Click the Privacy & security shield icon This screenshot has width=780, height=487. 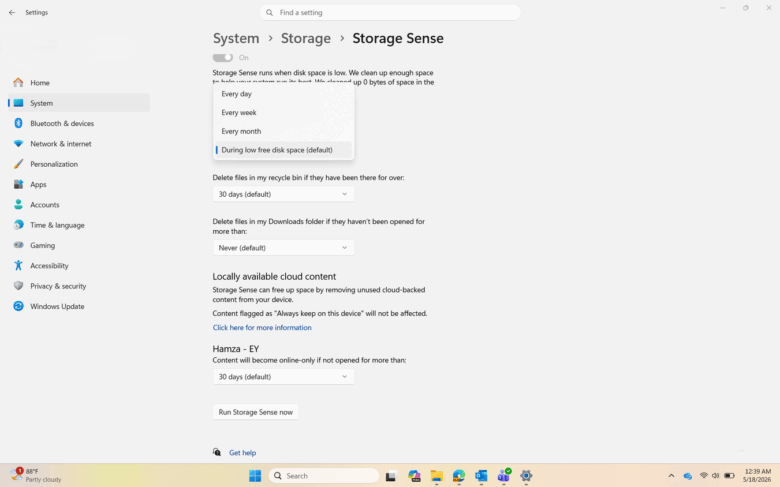click(x=18, y=286)
